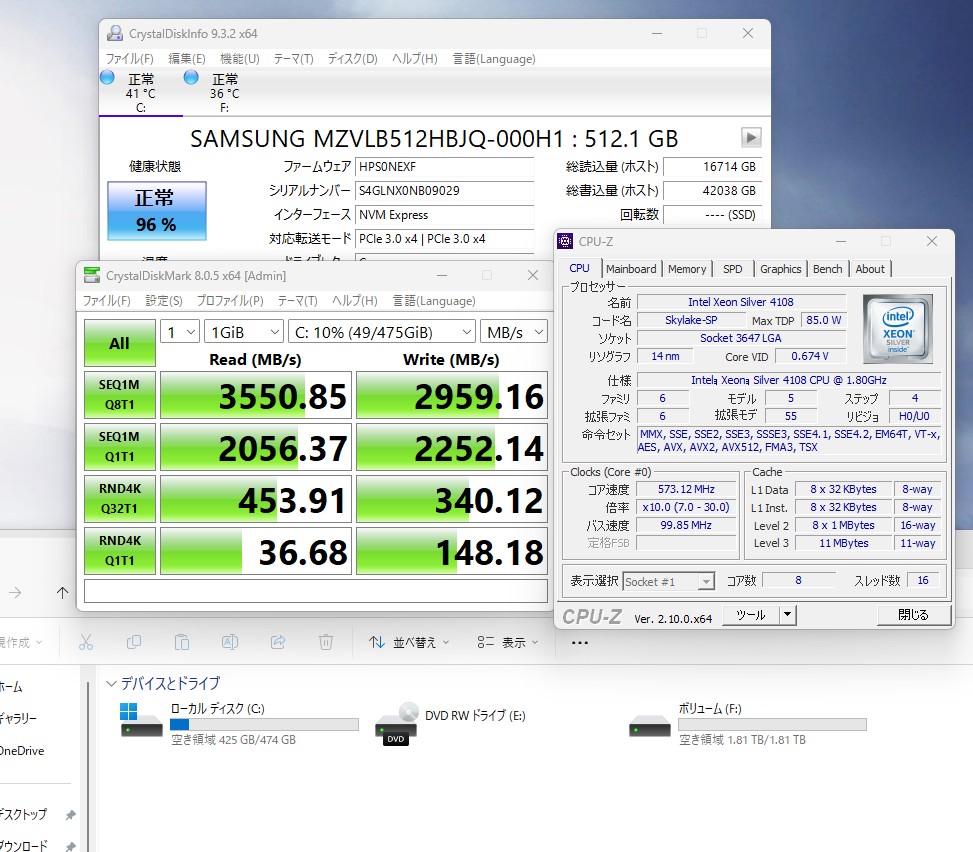Screen dimensions: 973x852
Task: Run the SEQ1M Q8T1 test
Action: (119, 395)
